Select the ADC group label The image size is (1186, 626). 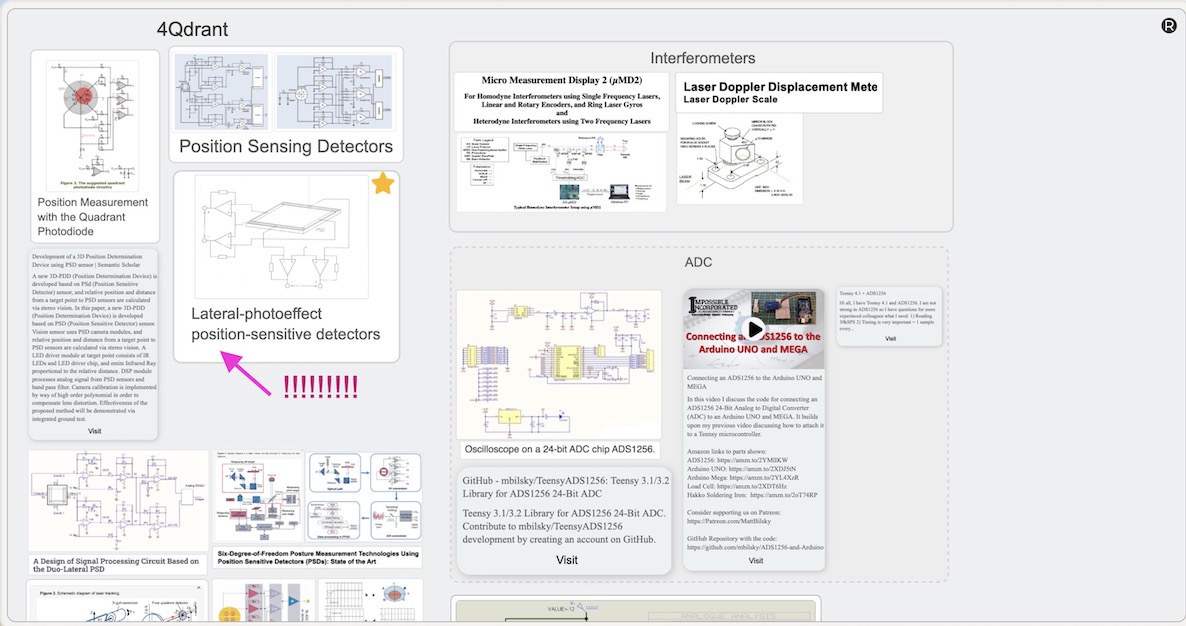click(x=699, y=261)
